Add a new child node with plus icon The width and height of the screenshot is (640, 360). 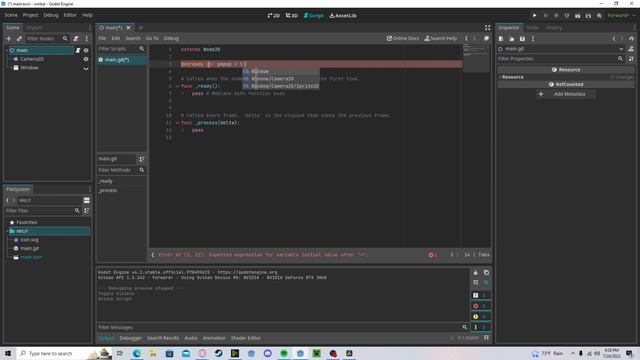(x=9, y=38)
